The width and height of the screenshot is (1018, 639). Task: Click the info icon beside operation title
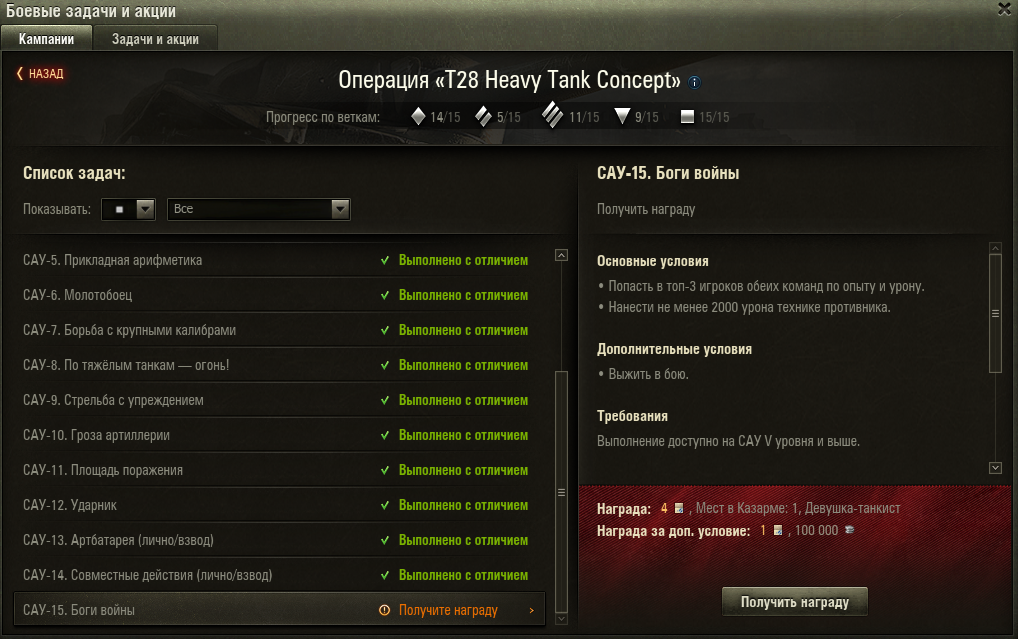695,82
